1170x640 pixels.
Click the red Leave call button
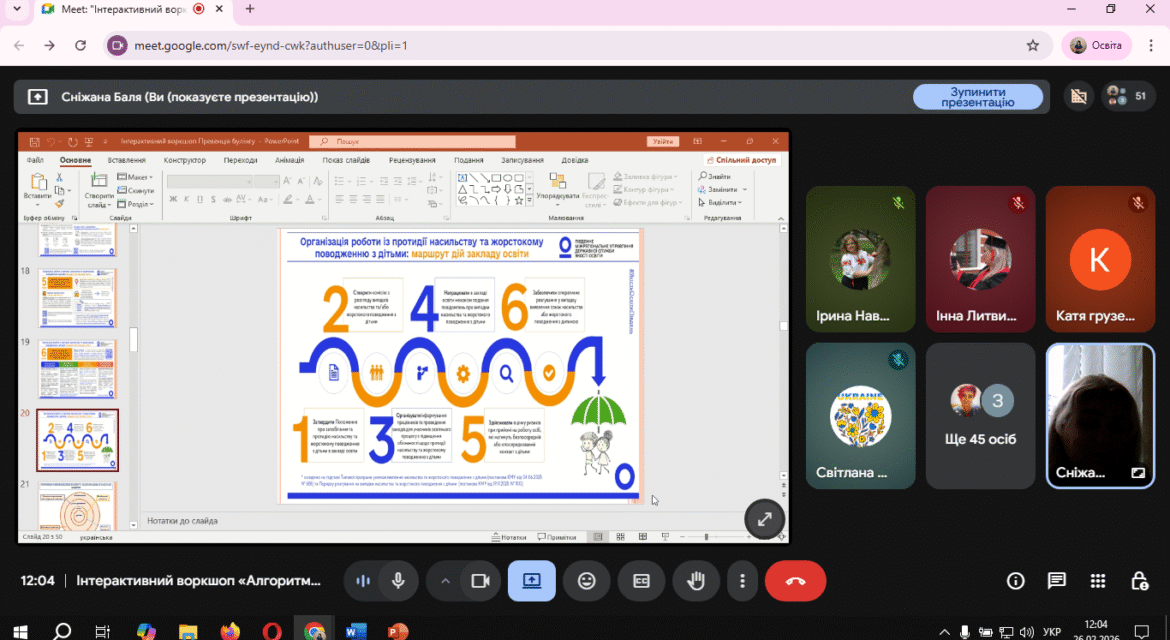pyautogui.click(x=795, y=580)
